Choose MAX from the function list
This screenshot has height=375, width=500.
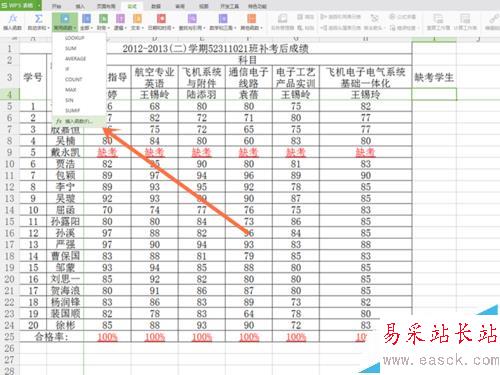(x=79, y=90)
